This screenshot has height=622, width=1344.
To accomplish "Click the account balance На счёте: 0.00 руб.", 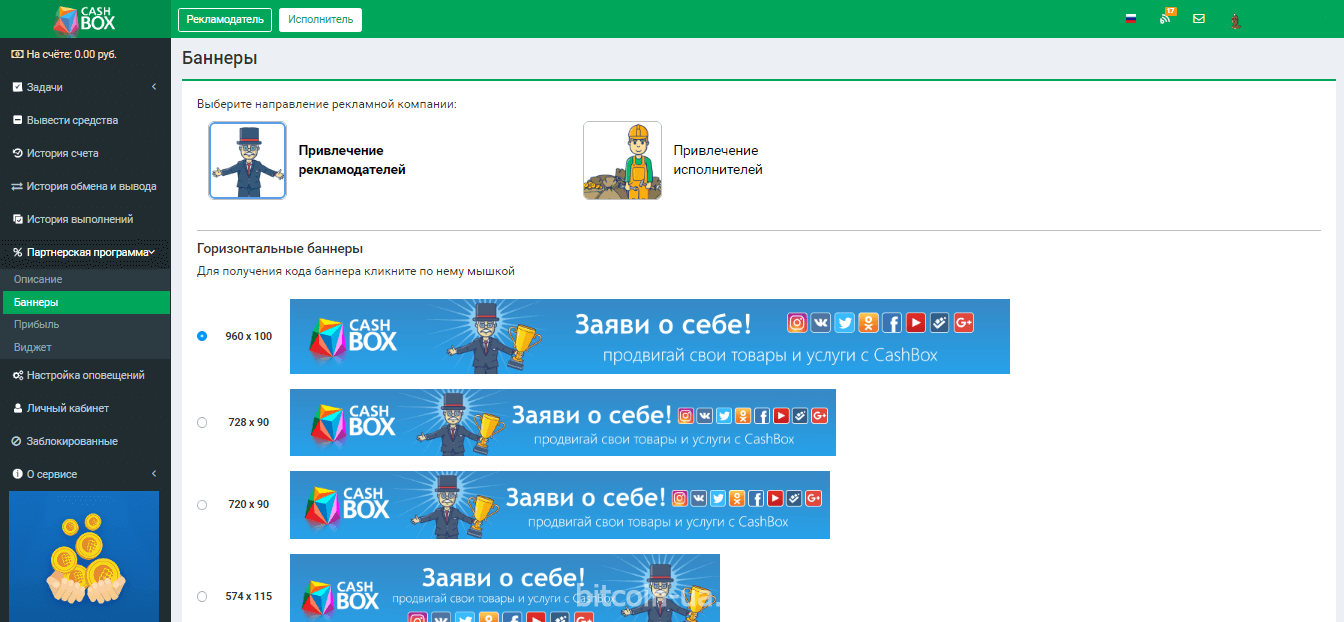I will [x=64, y=54].
